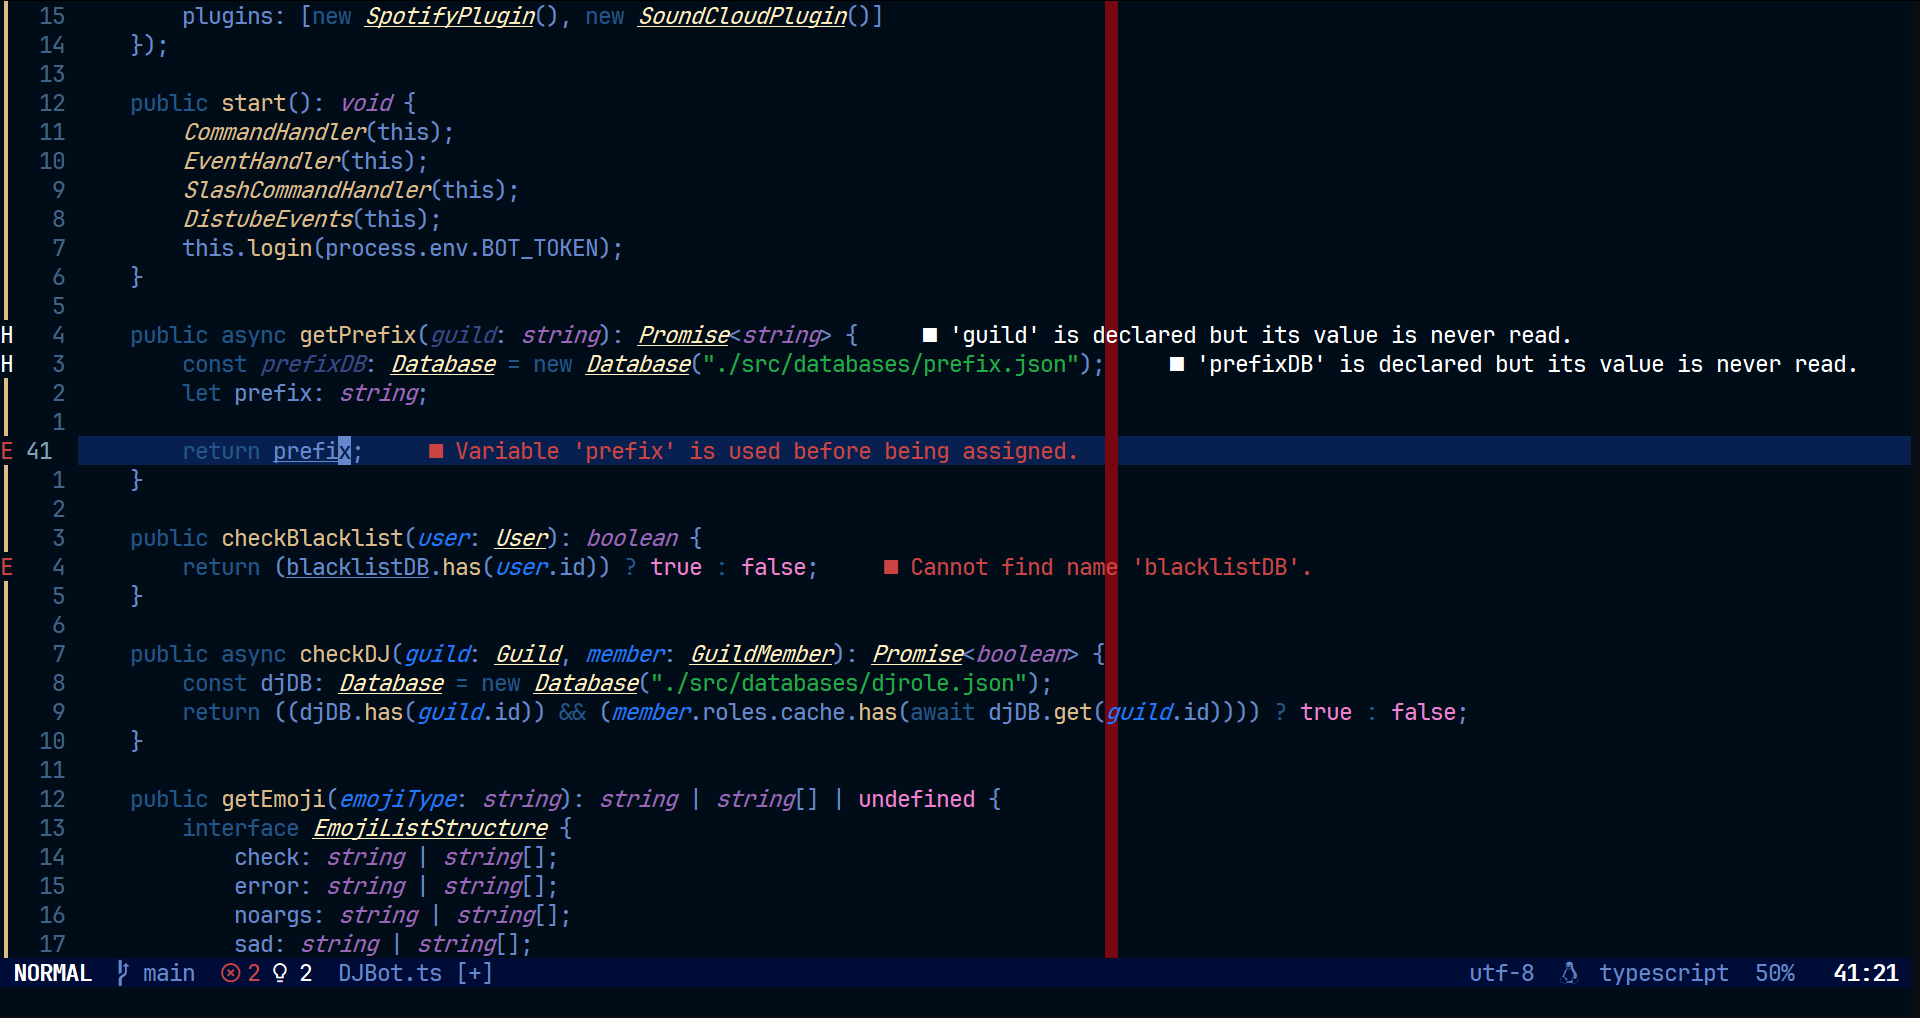Click the E sign on the blacklistDB line
Viewport: 1920px width, 1018px height.
point(7,567)
